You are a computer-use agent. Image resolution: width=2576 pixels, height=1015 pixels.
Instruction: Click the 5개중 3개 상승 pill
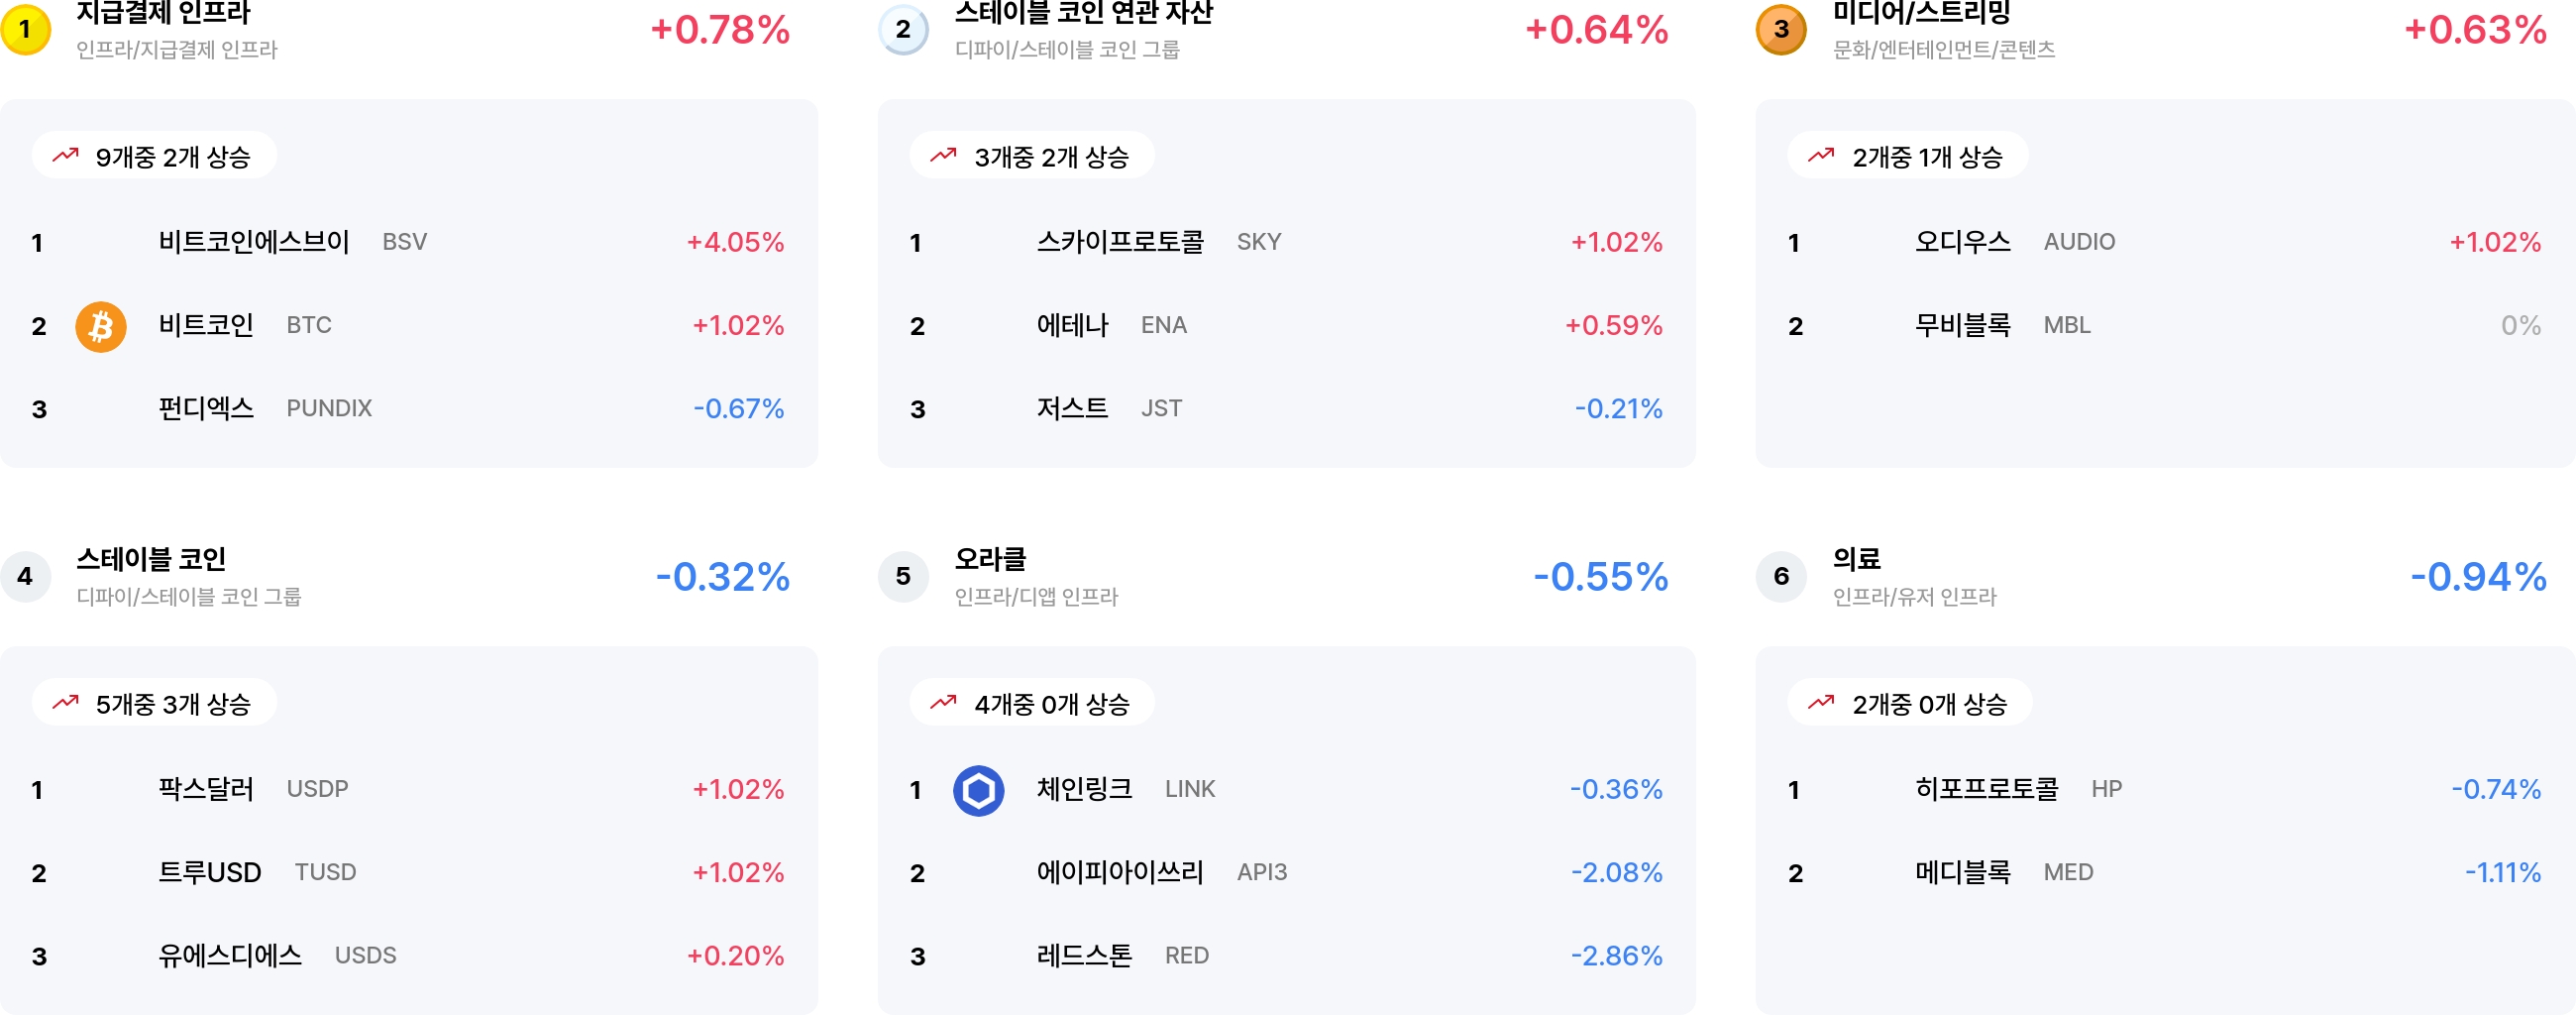(154, 703)
